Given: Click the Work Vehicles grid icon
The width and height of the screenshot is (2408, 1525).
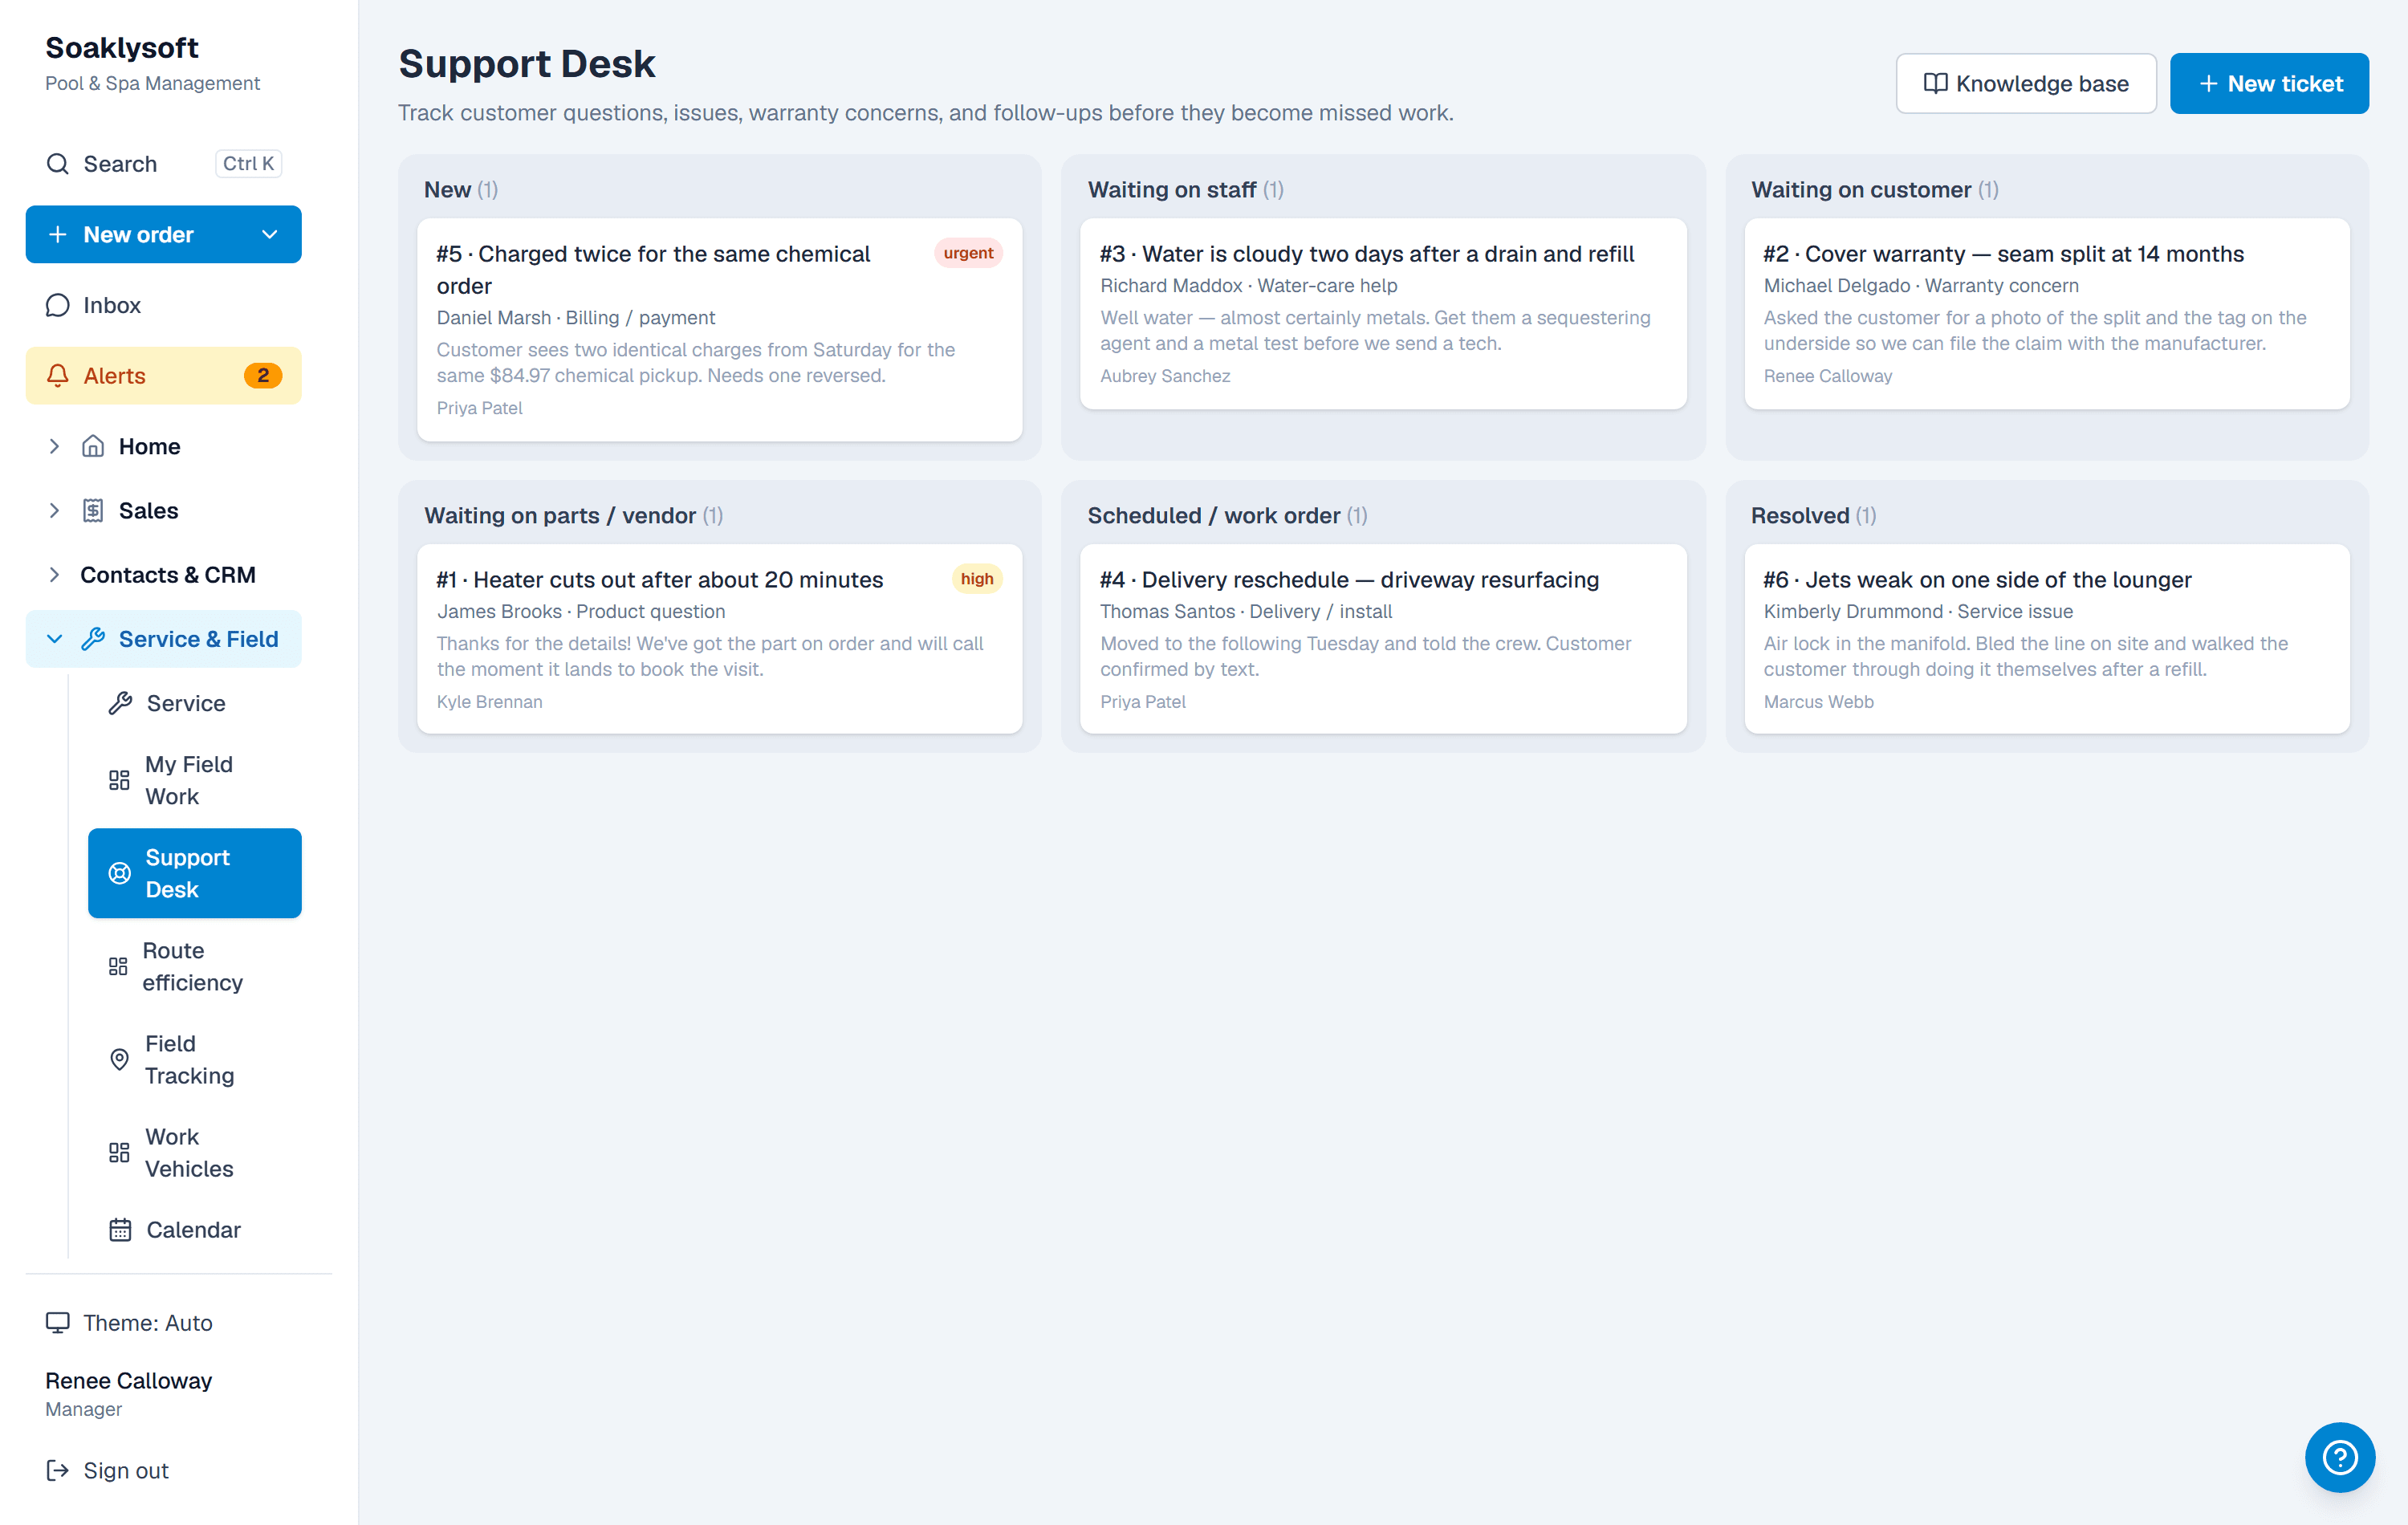Looking at the screenshot, I should click(119, 1152).
